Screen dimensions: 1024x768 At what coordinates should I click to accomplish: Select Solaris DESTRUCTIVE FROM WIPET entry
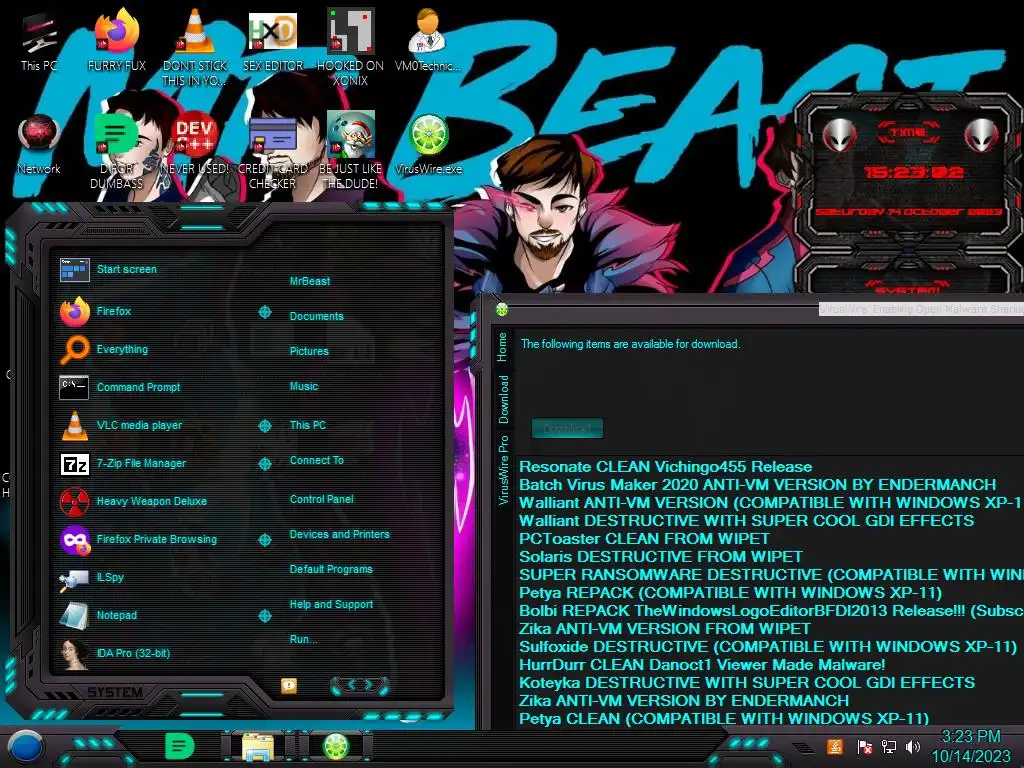point(660,556)
